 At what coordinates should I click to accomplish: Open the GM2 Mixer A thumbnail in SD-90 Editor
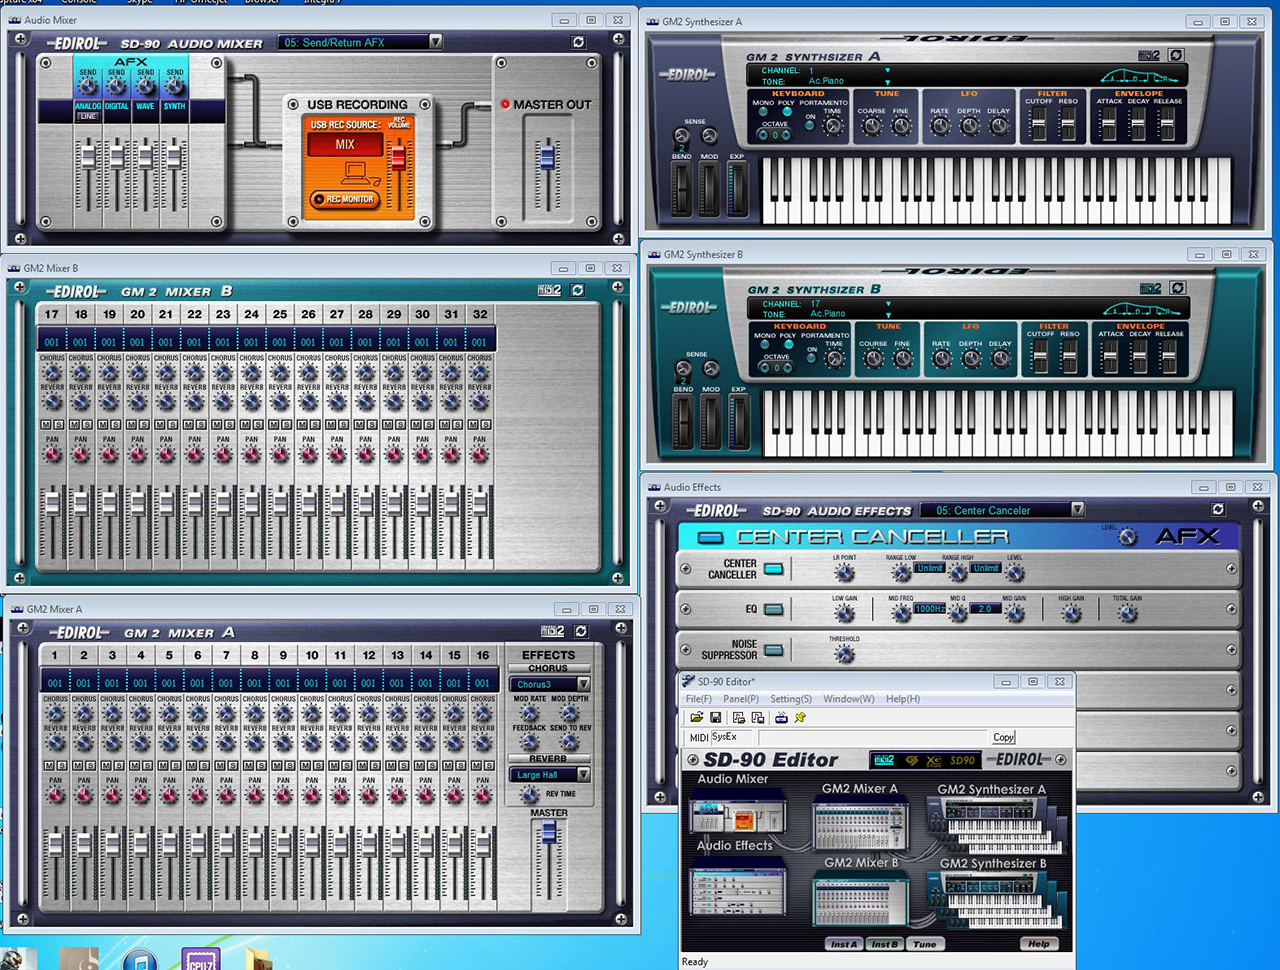tap(860, 823)
